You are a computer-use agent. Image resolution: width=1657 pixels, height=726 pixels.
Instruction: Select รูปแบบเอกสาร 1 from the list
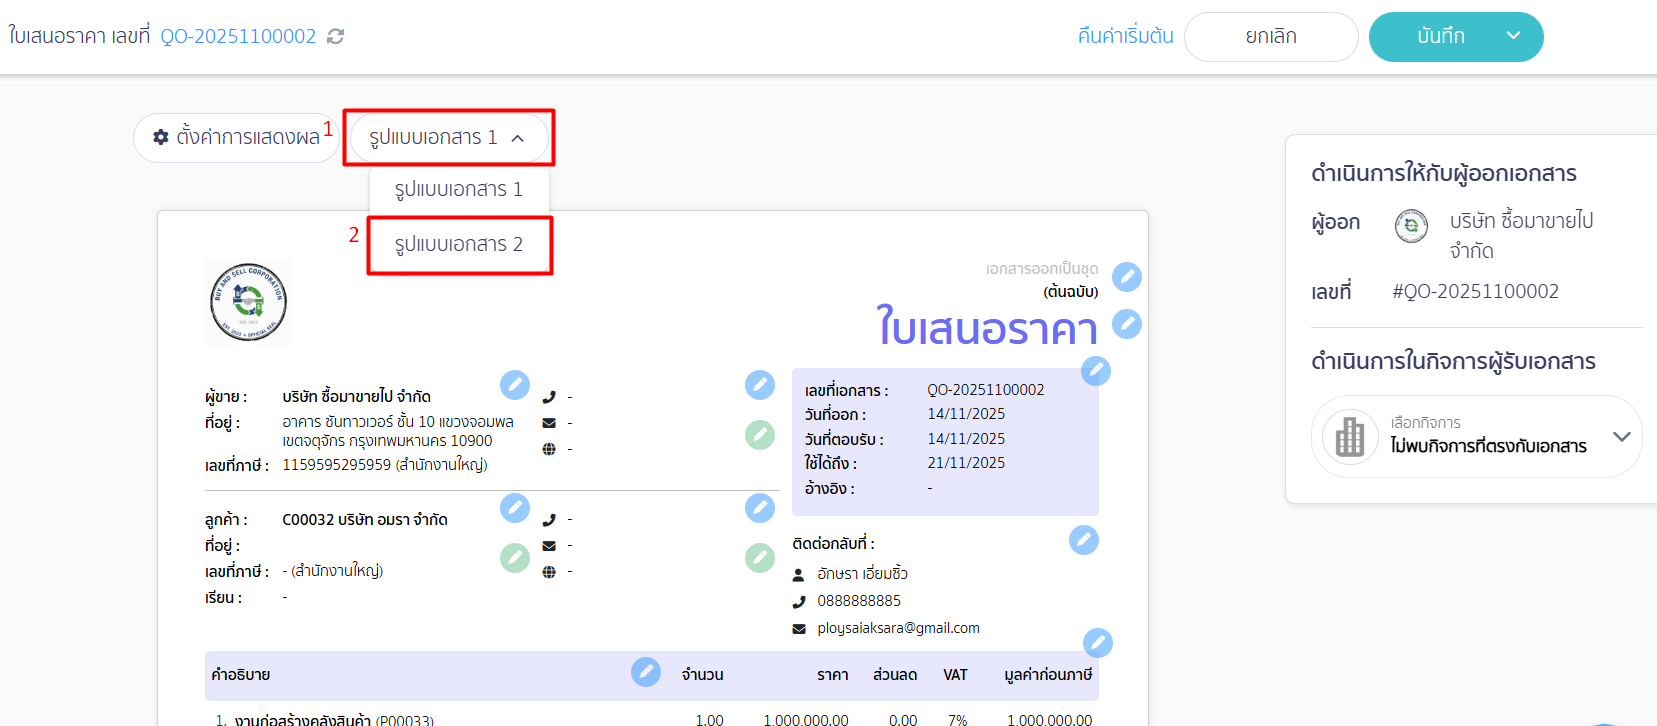[459, 189]
